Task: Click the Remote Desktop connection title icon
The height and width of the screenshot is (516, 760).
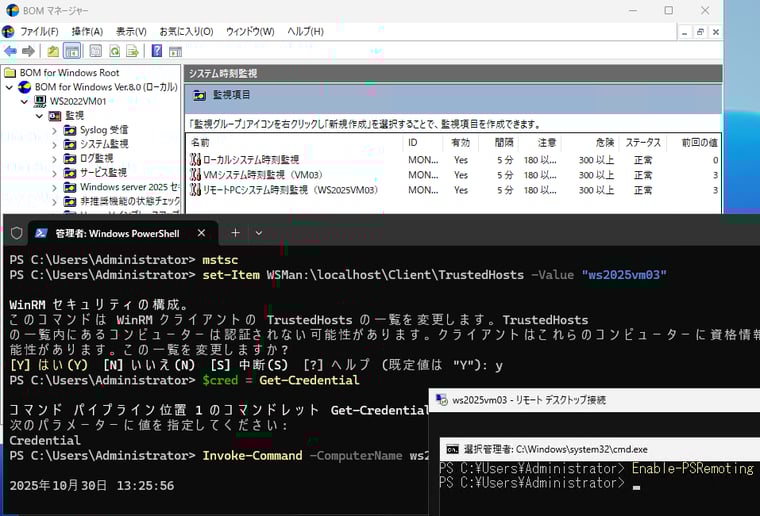Action: click(442, 400)
